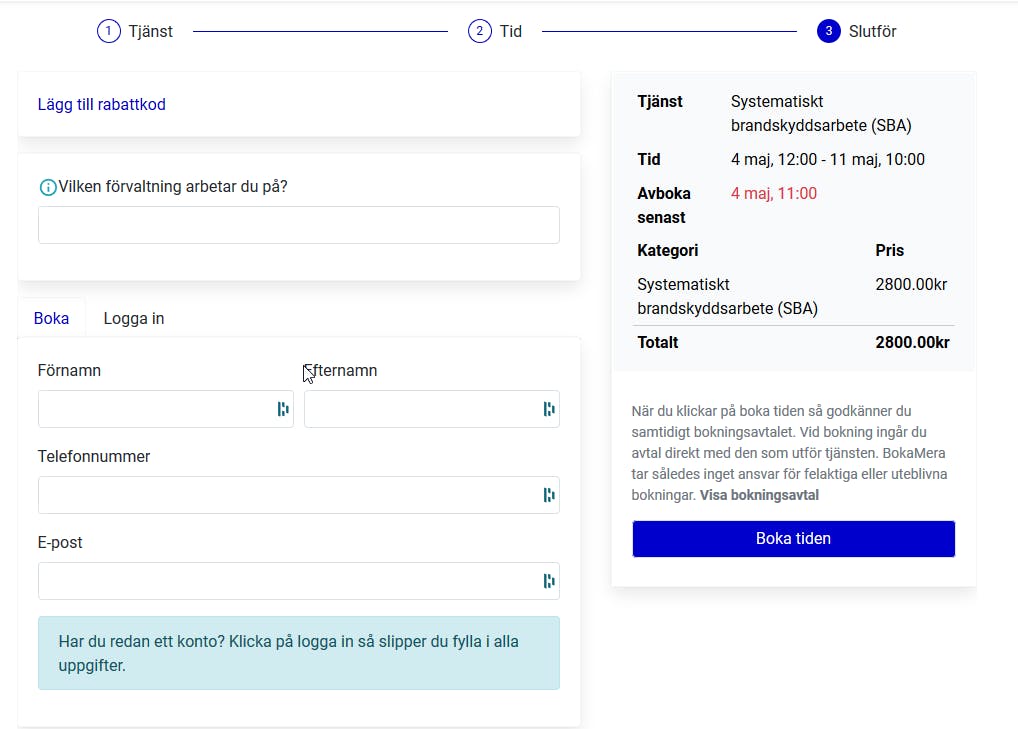The width and height of the screenshot is (1018, 729).
Task: Open Lägg till rabattkod link
Action: [101, 104]
